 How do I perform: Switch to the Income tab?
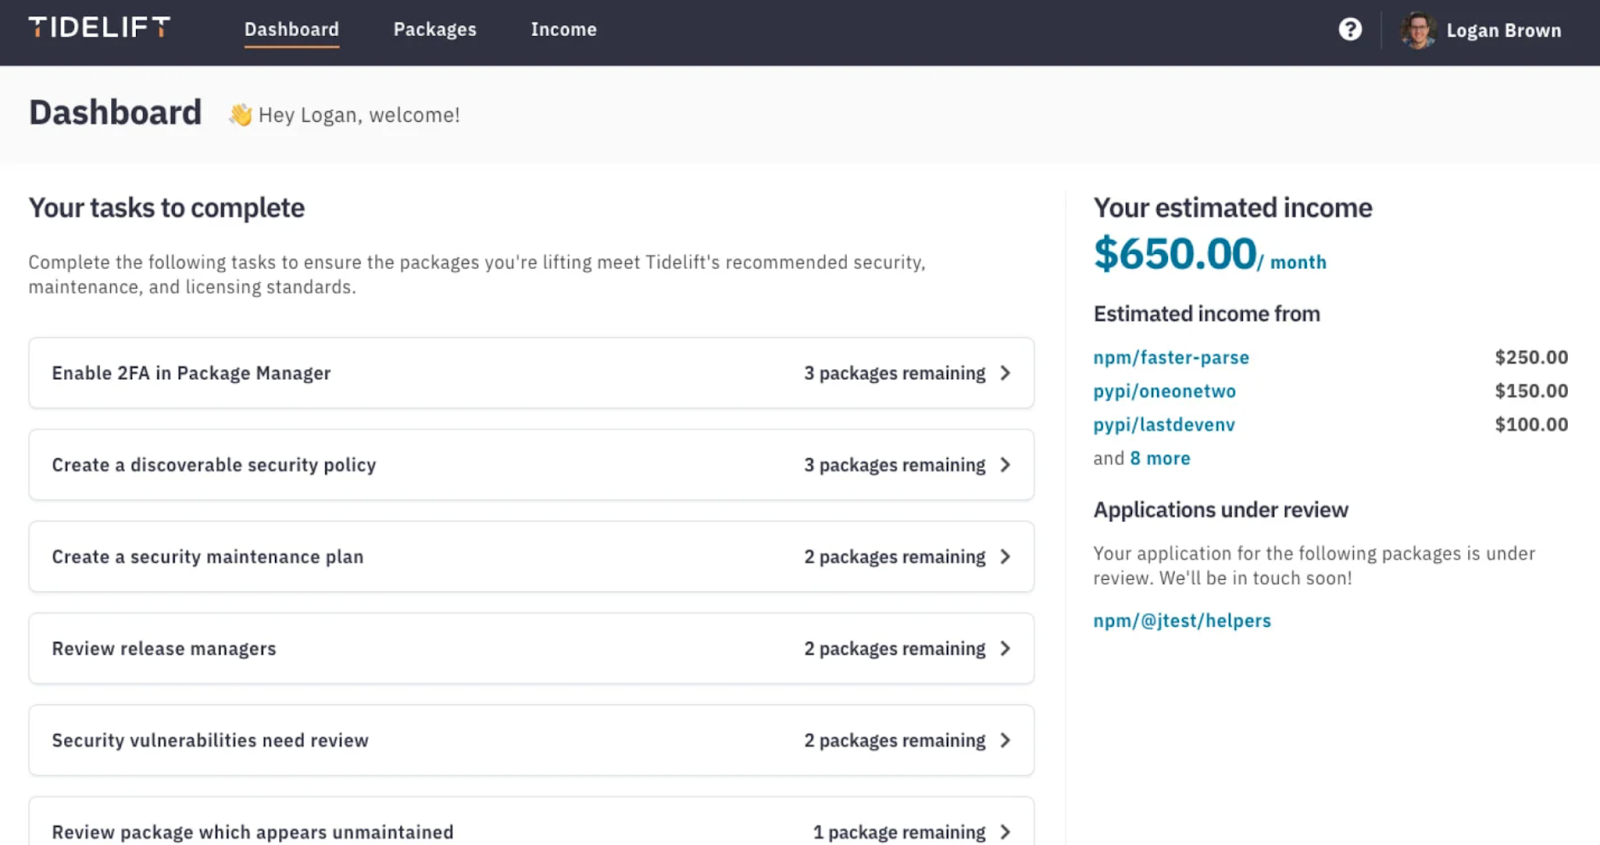point(564,30)
